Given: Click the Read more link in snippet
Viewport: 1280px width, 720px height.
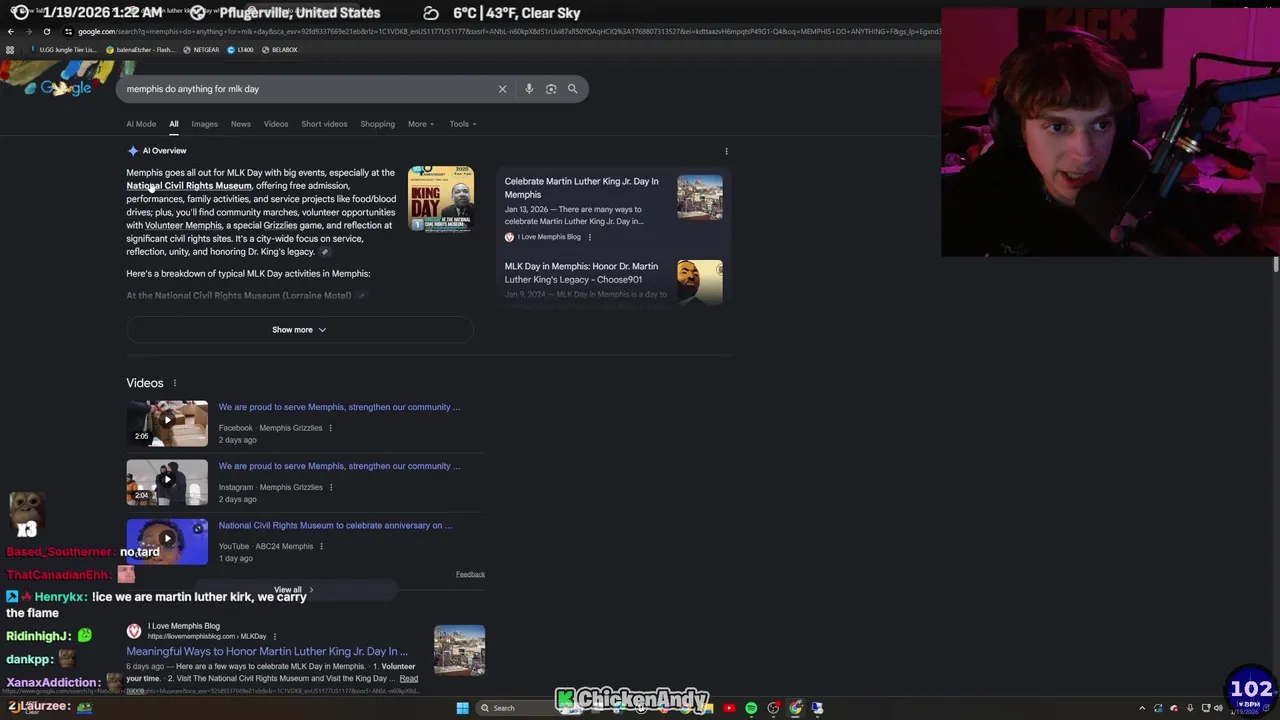Looking at the screenshot, I should pos(409,679).
